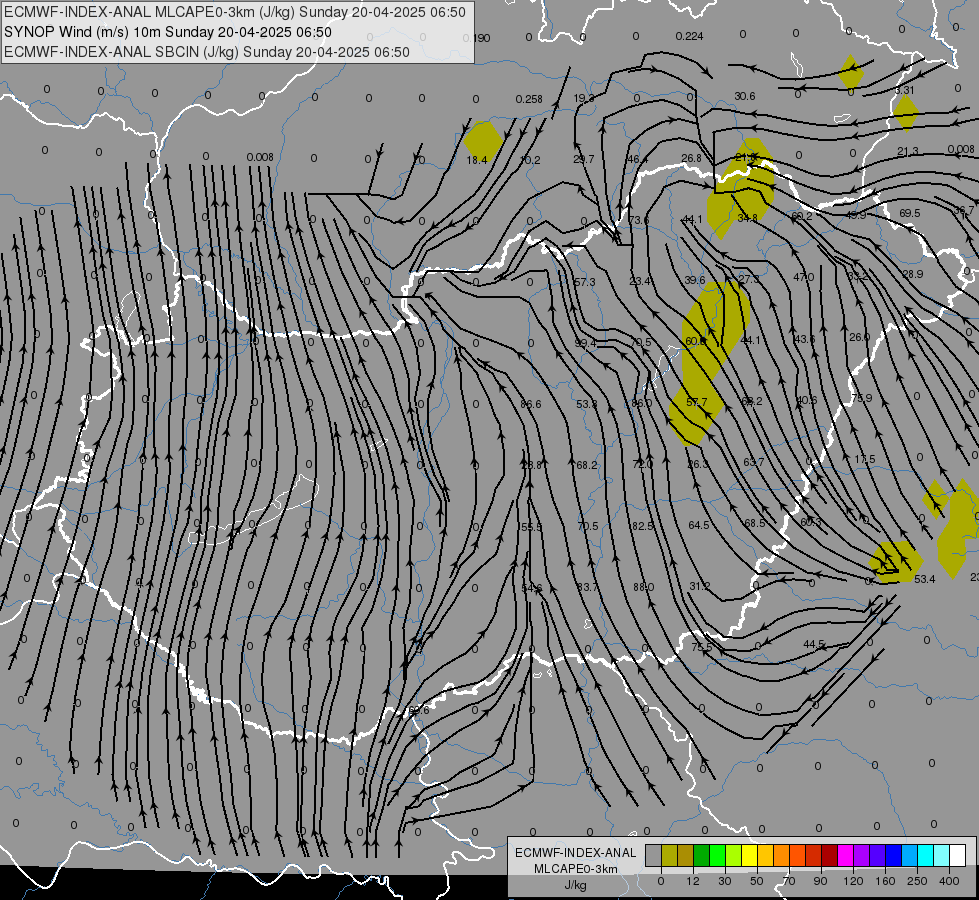Click the orange swatch left of tick 70

coord(782,855)
